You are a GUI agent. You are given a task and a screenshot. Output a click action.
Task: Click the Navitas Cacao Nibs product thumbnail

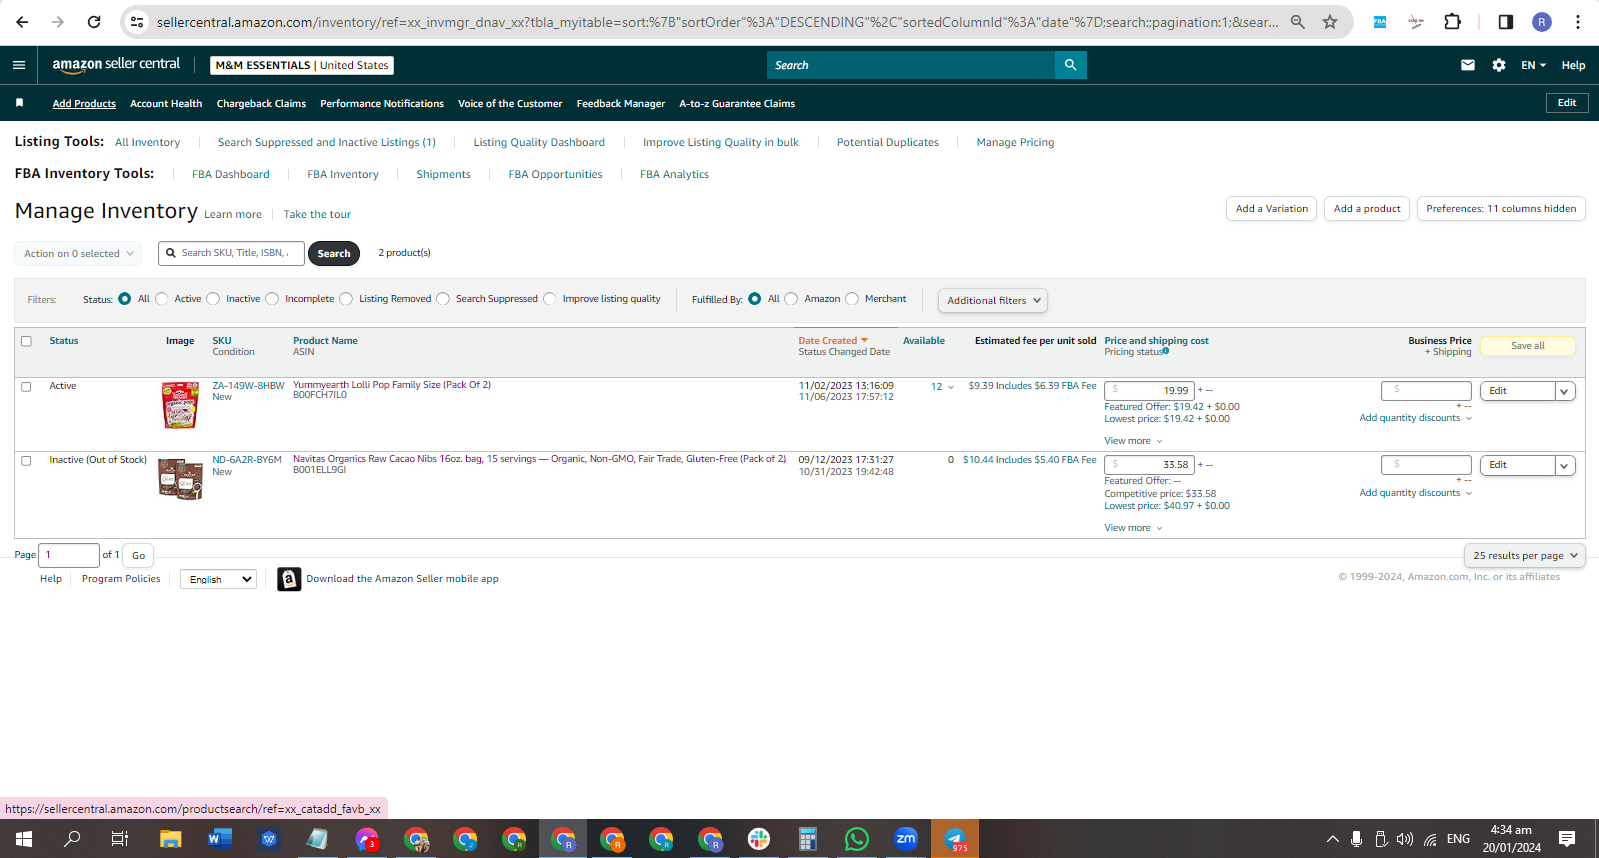coord(180,479)
